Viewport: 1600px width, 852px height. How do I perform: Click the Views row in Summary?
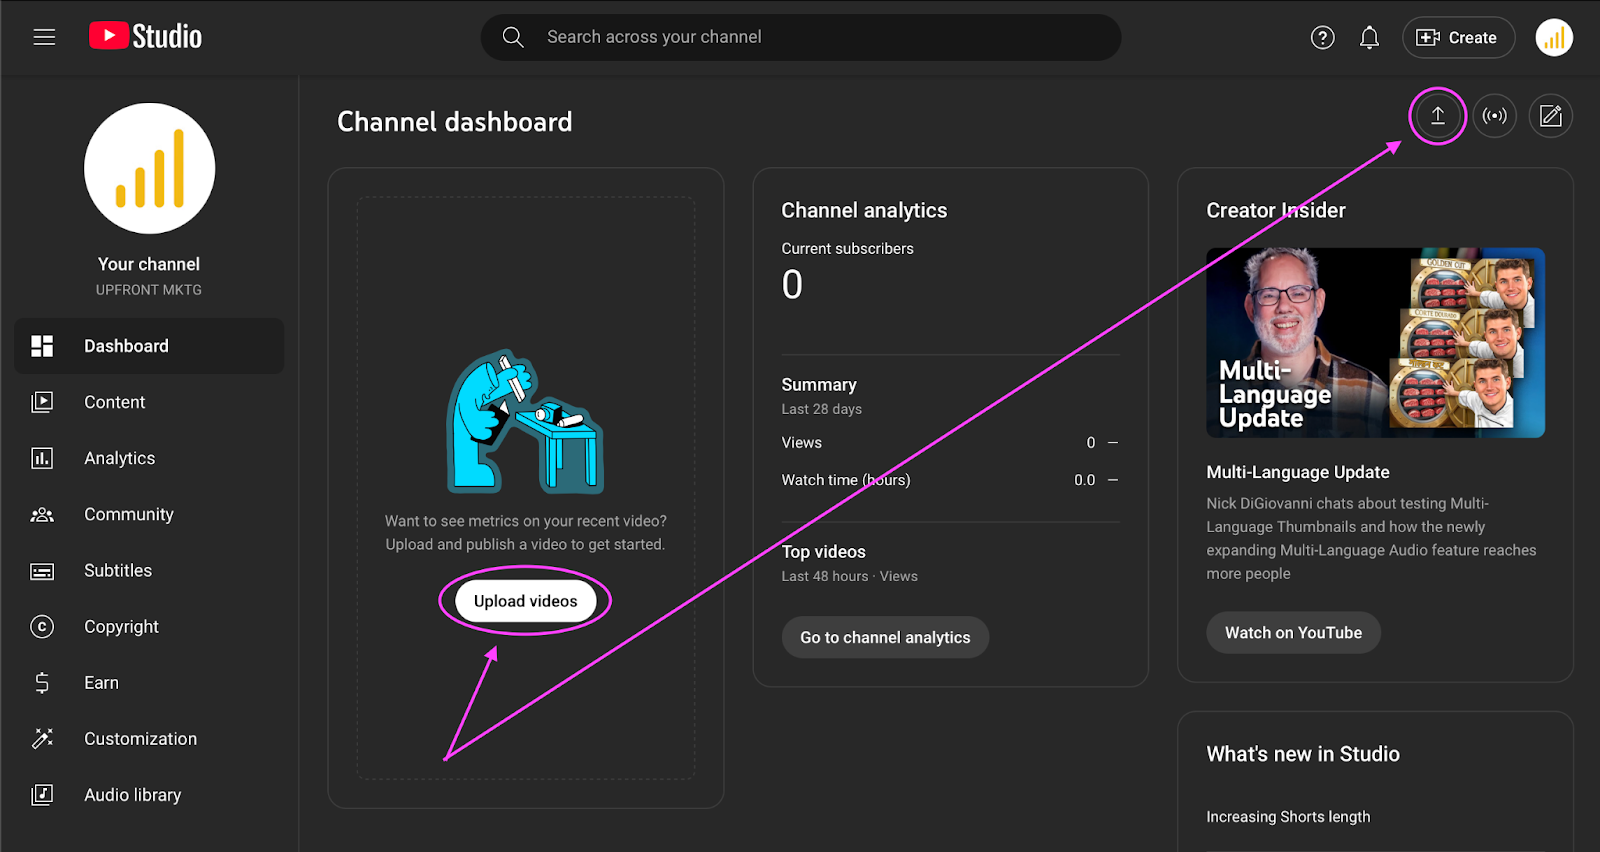[950, 443]
